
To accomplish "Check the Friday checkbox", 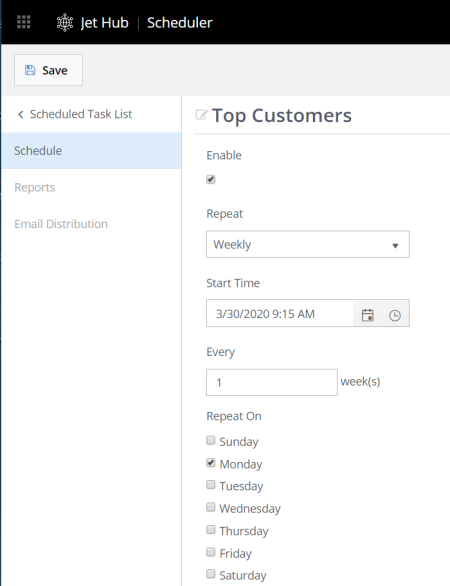I will [211, 552].
